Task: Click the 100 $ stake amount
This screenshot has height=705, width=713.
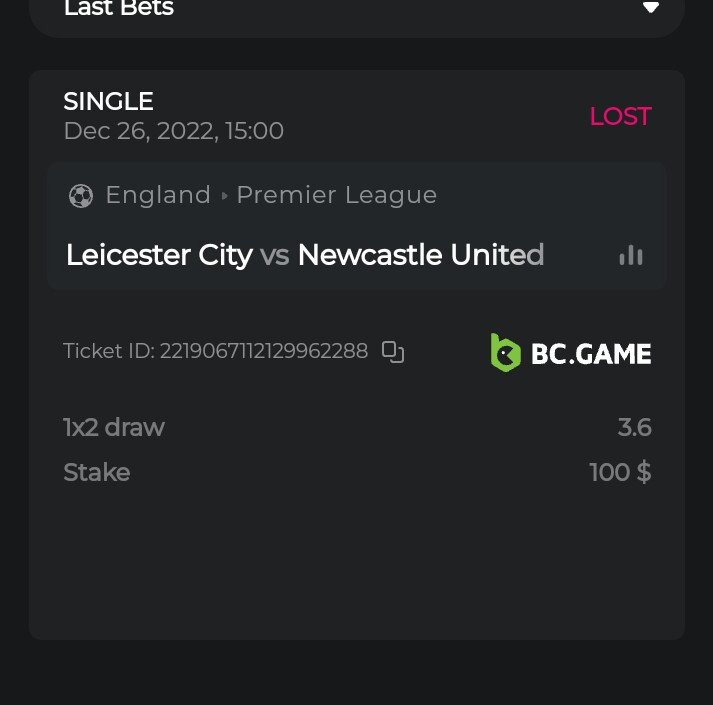Action: pyautogui.click(x=620, y=472)
